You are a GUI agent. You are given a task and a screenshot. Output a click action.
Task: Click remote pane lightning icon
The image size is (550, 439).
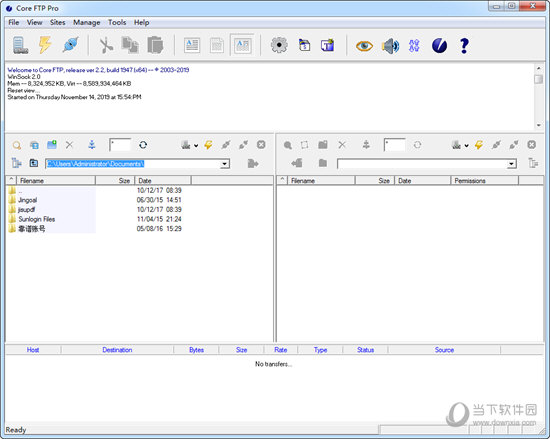coord(478,144)
